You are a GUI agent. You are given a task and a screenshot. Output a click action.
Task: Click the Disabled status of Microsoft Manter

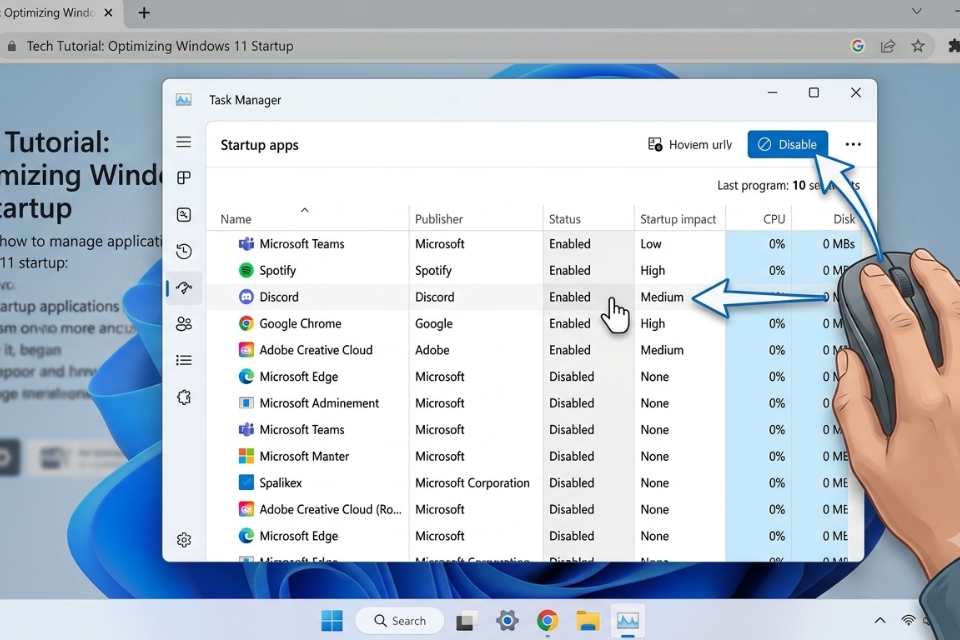click(x=571, y=456)
